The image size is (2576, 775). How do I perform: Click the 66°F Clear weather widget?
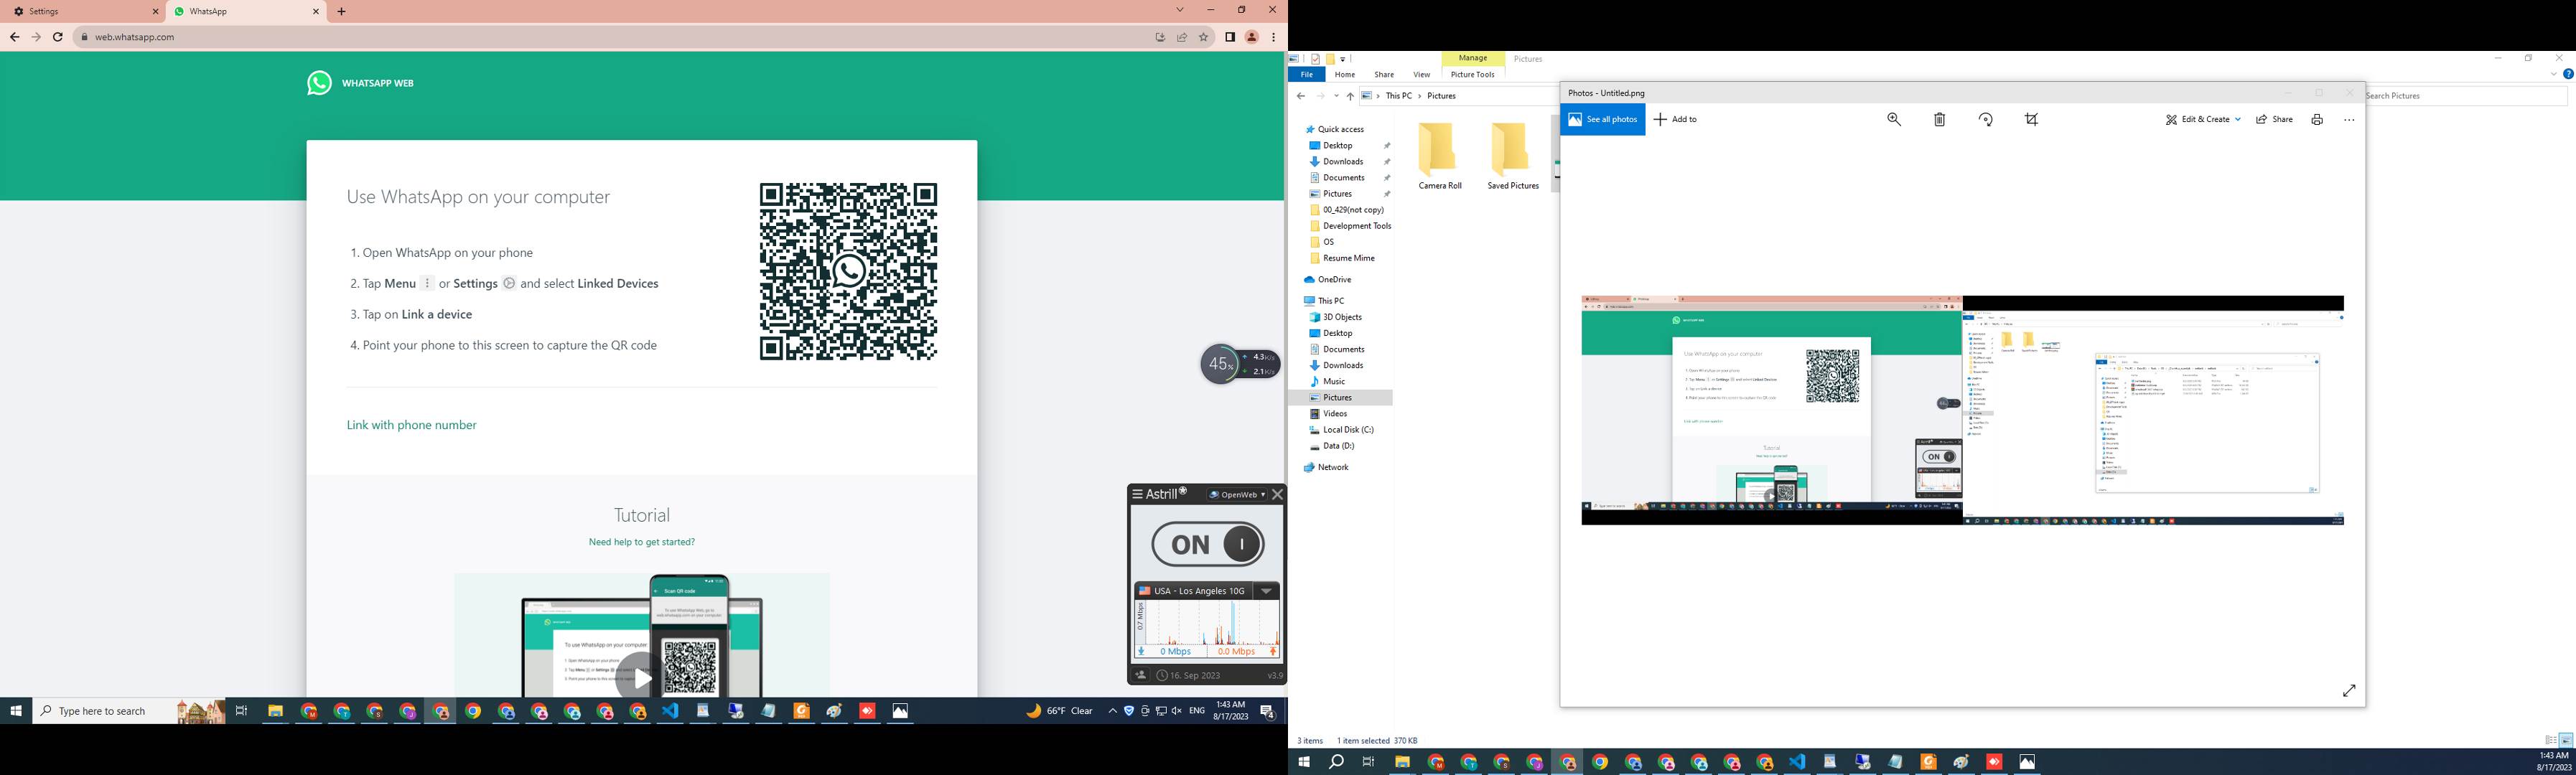[x=1060, y=711]
